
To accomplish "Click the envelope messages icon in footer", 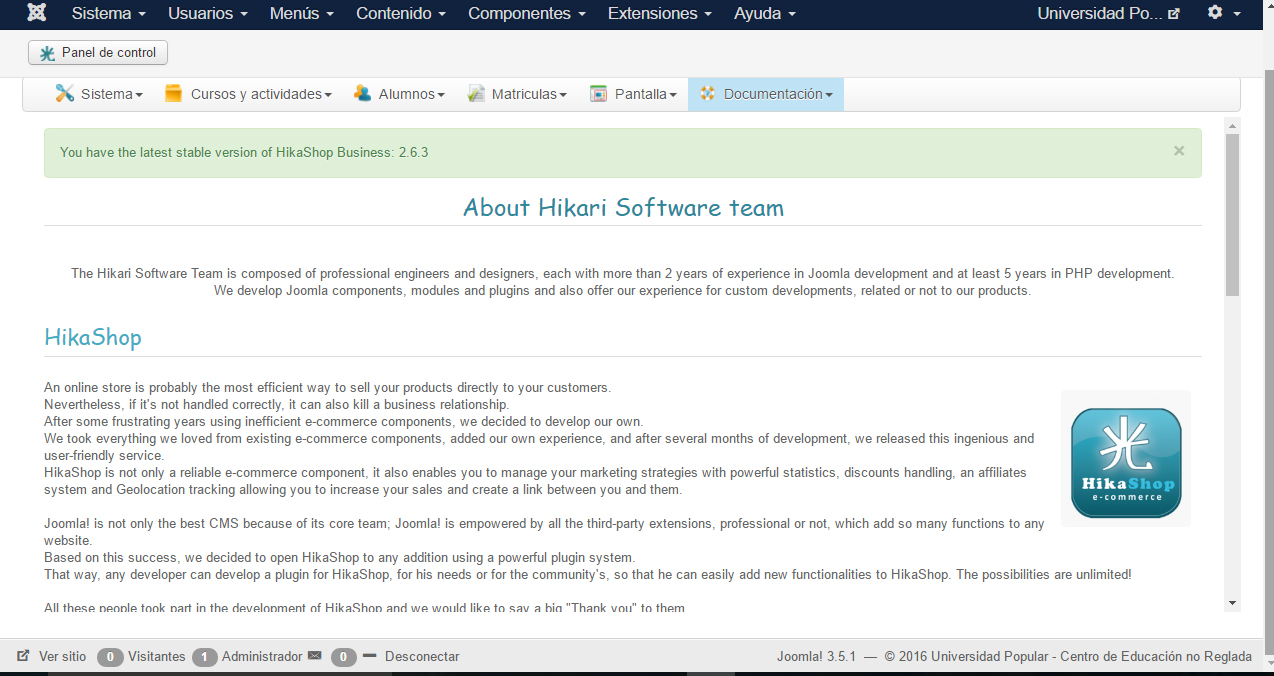I will click(x=315, y=656).
